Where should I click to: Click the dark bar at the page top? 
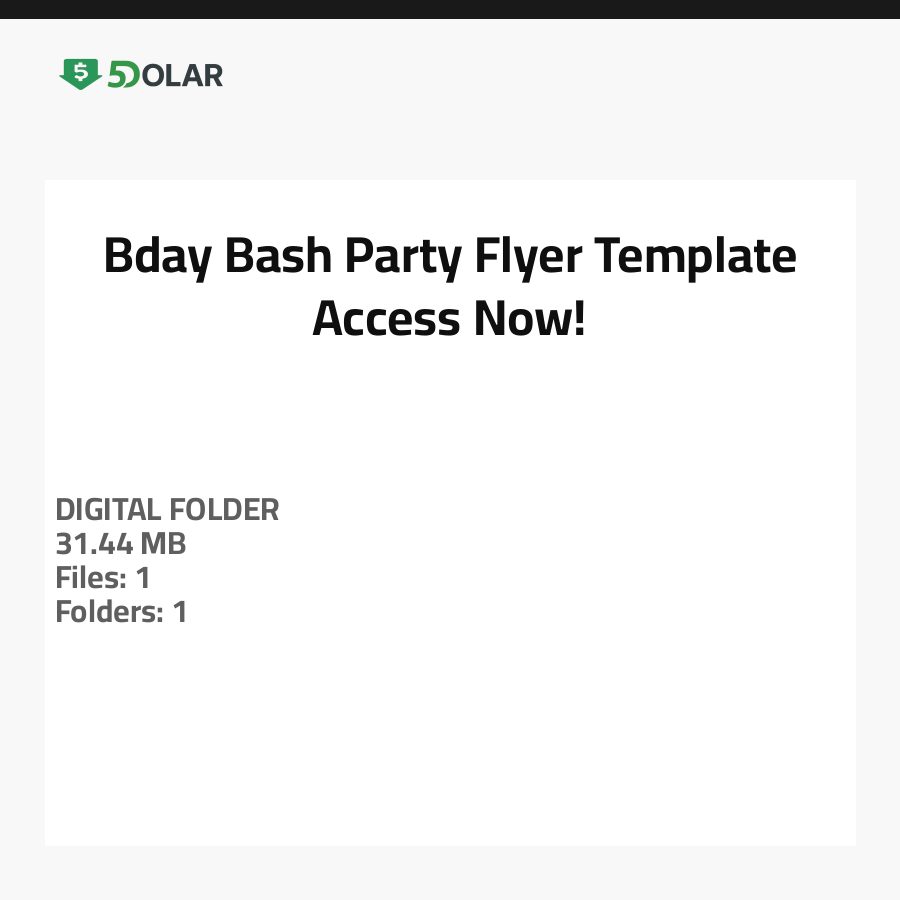(450, 9)
